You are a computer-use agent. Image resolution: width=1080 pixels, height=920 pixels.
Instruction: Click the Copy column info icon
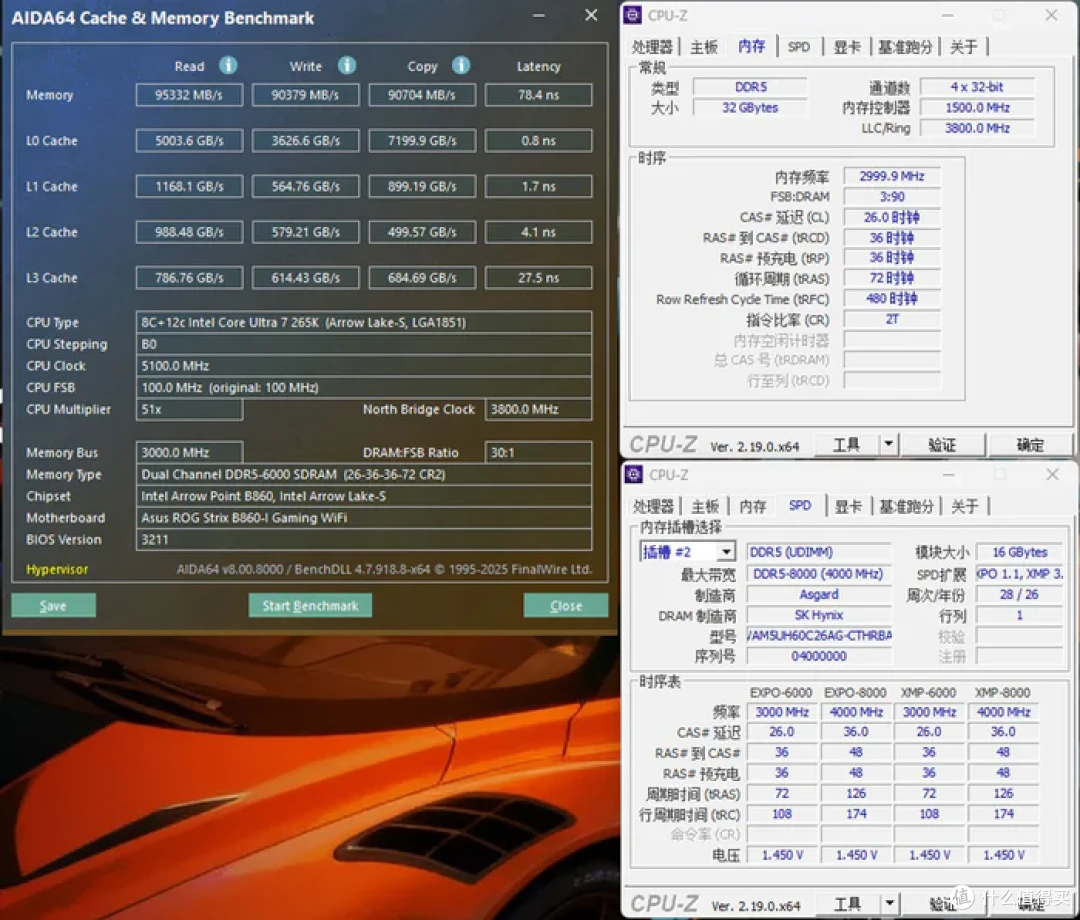pos(461,65)
